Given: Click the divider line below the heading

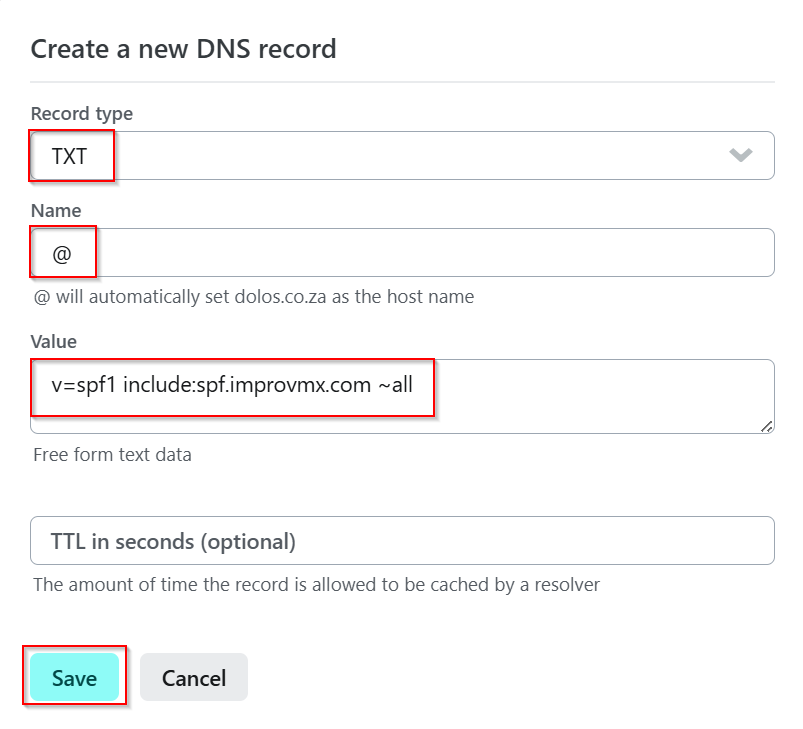Looking at the screenshot, I should tap(402, 81).
